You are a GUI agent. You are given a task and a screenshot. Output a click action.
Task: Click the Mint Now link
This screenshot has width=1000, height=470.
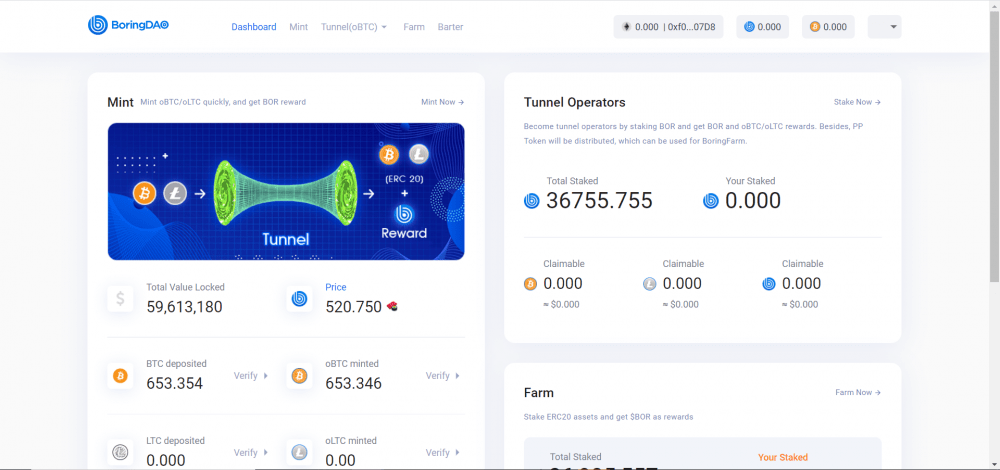click(443, 102)
